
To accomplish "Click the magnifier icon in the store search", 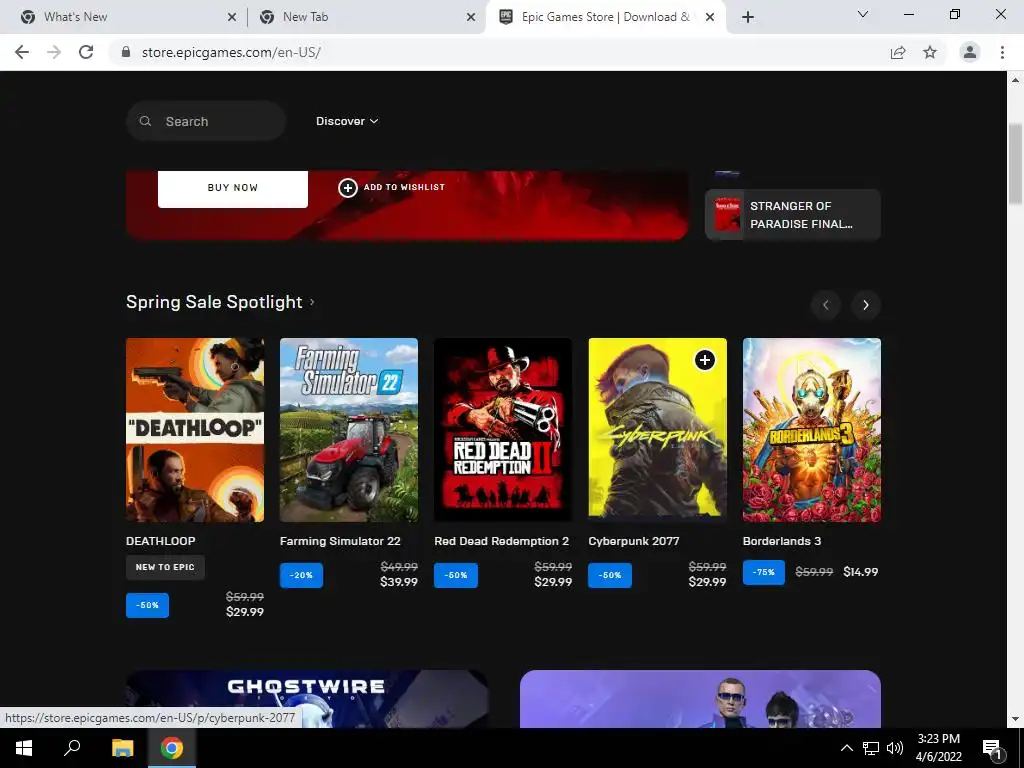I will click(146, 121).
